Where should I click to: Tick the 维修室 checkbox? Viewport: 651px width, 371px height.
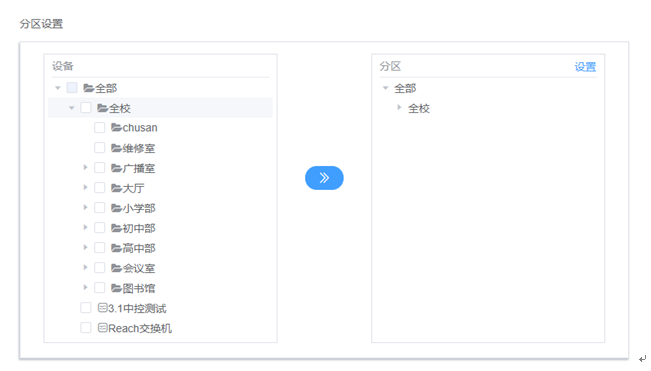pyautogui.click(x=100, y=148)
